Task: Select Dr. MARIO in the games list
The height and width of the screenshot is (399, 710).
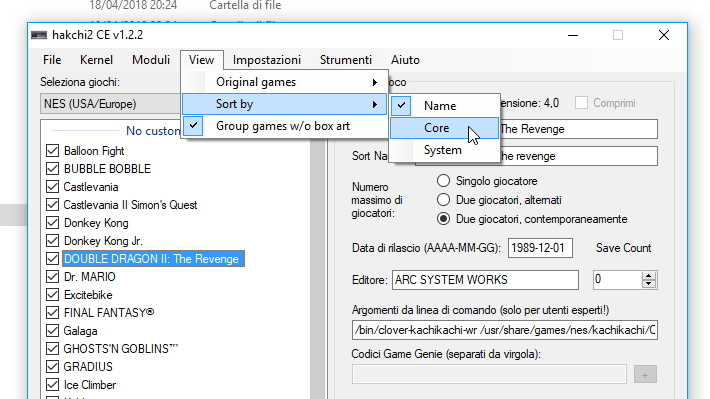Action: pos(90,277)
